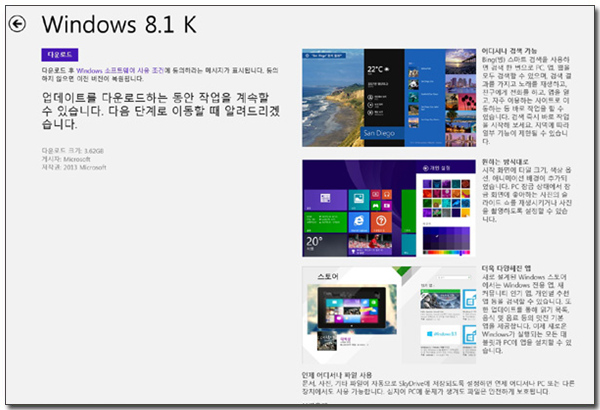600x410 pixels.
Task: Select the 다운로드 크기: 3.62GB text
Action: tap(73, 151)
